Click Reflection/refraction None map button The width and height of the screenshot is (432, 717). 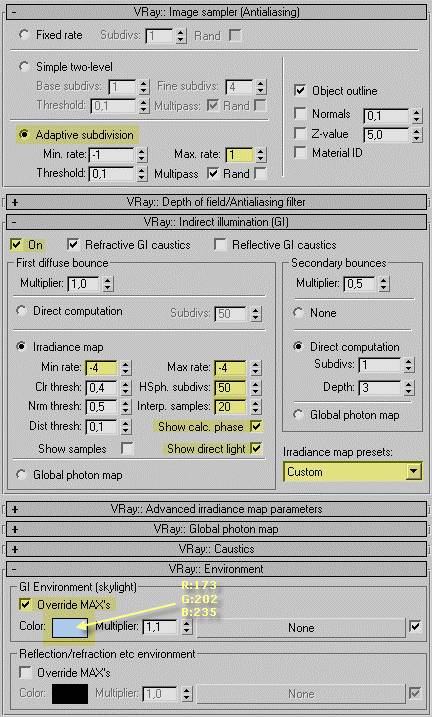[x=301, y=694]
